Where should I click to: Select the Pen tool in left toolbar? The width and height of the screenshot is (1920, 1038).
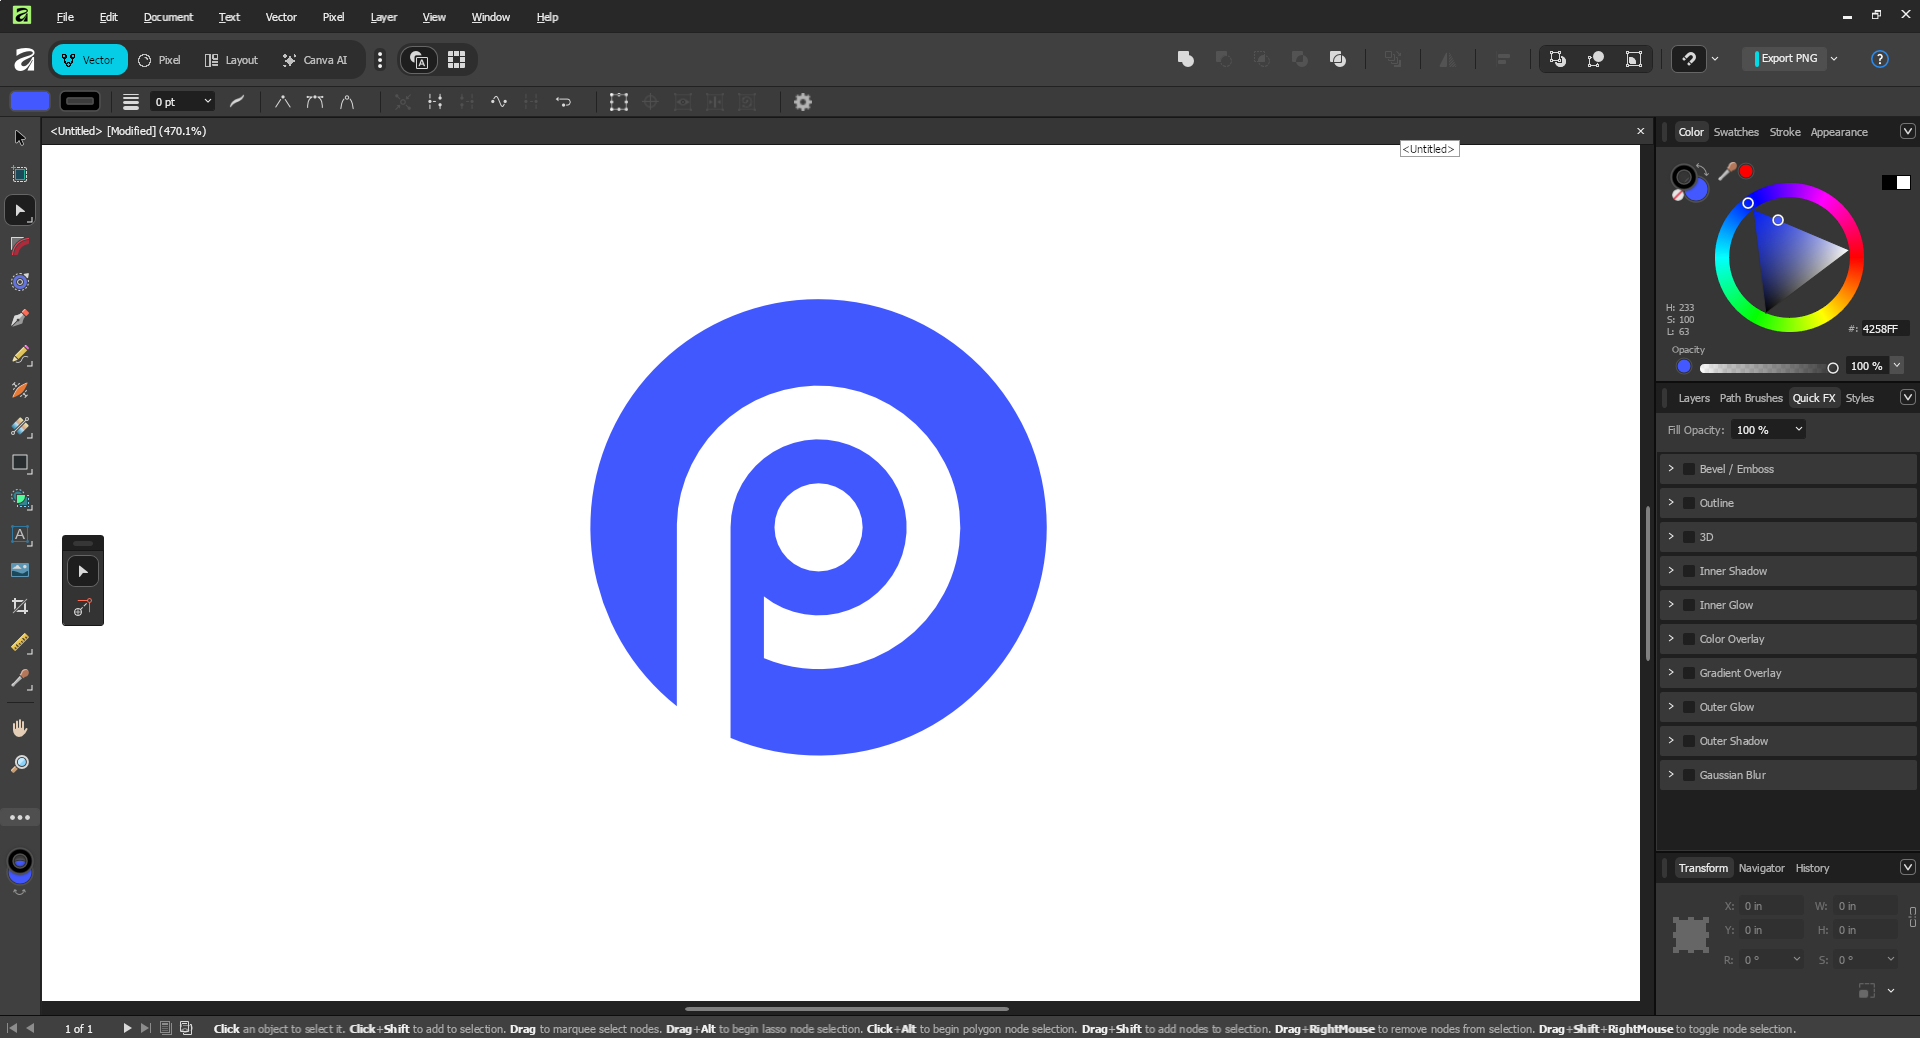point(19,319)
